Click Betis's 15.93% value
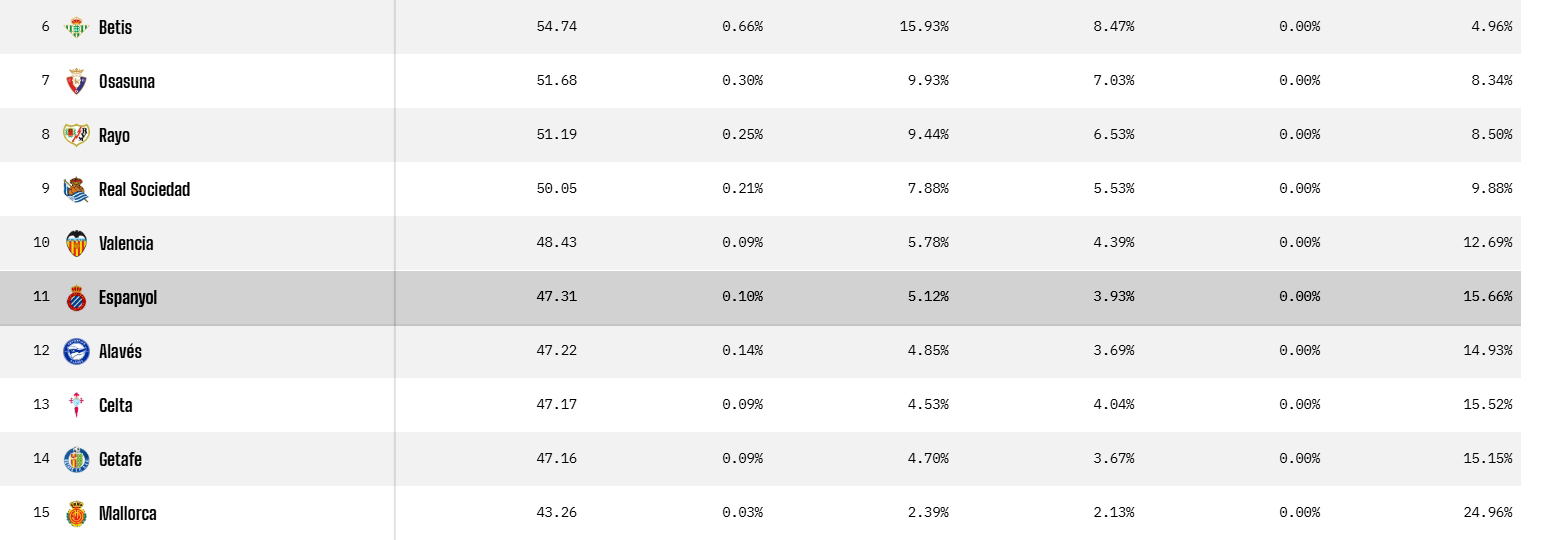 pyautogui.click(x=924, y=27)
